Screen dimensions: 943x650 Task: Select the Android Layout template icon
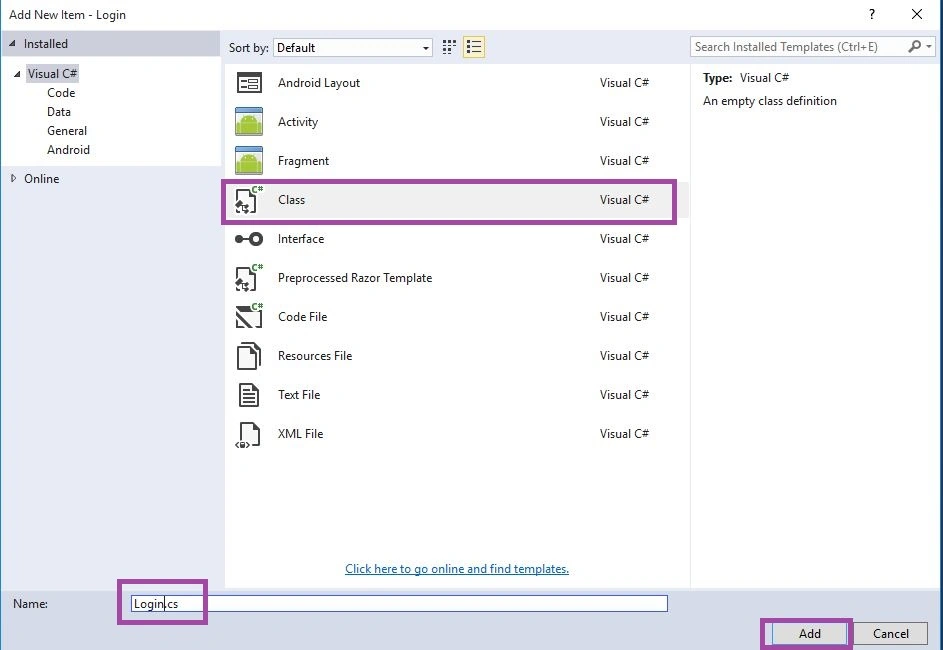249,83
